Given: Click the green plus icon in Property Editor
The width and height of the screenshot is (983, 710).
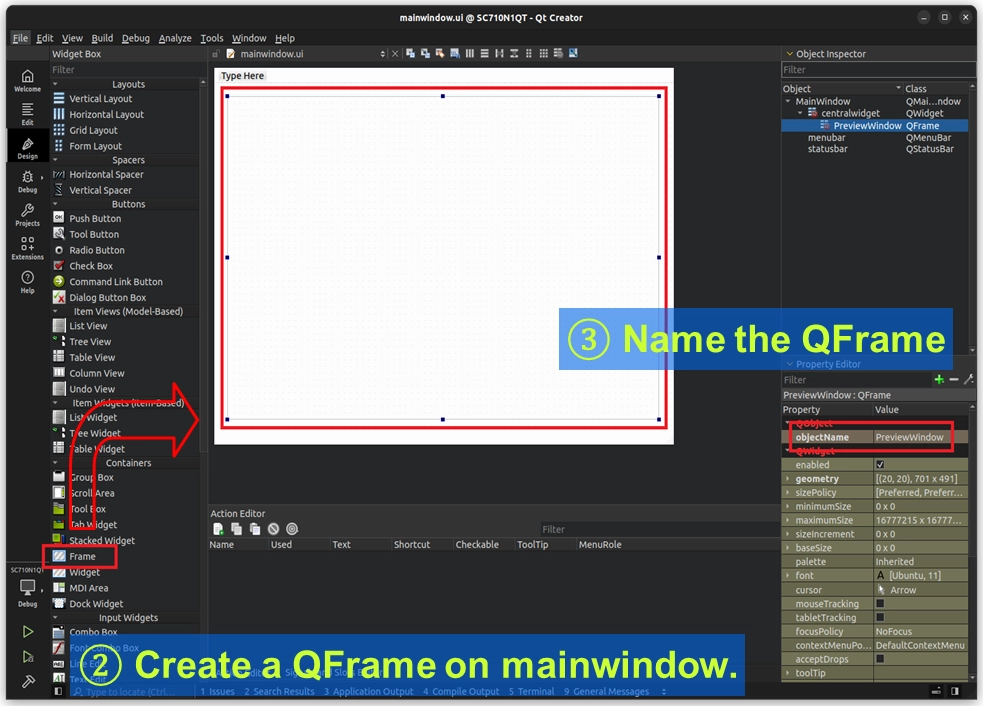Looking at the screenshot, I should pyautogui.click(x=938, y=380).
